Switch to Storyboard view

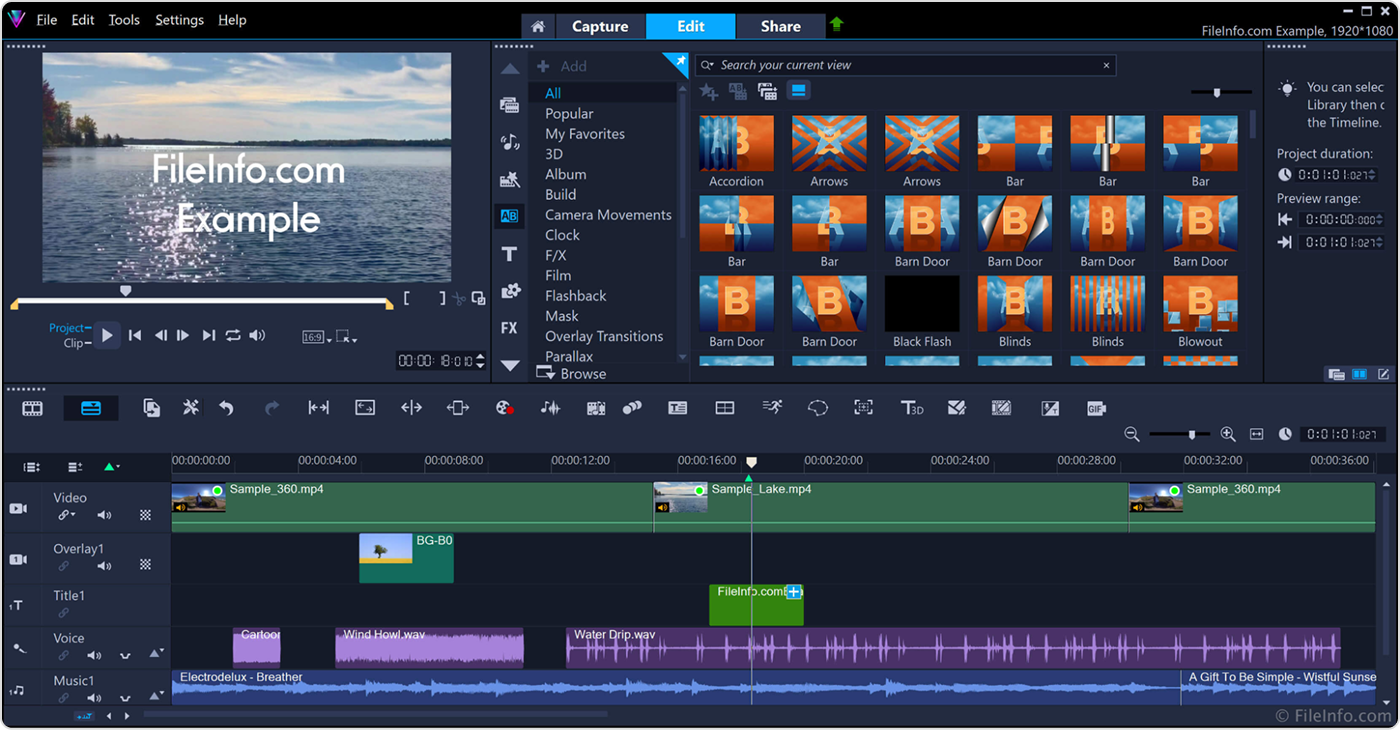(33, 408)
